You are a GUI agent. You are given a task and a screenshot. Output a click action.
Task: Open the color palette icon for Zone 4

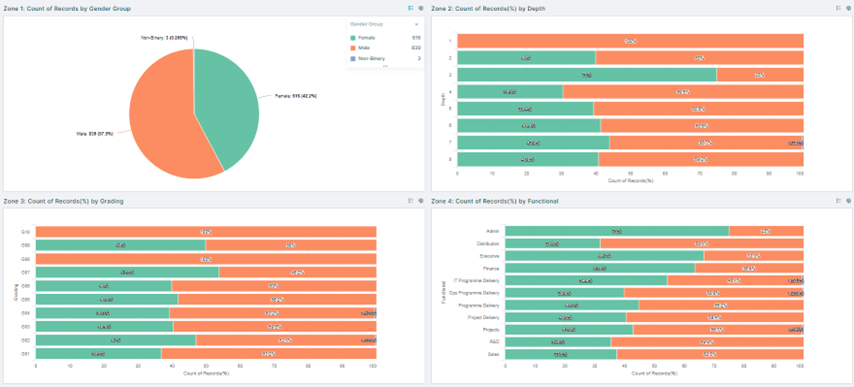click(848, 200)
